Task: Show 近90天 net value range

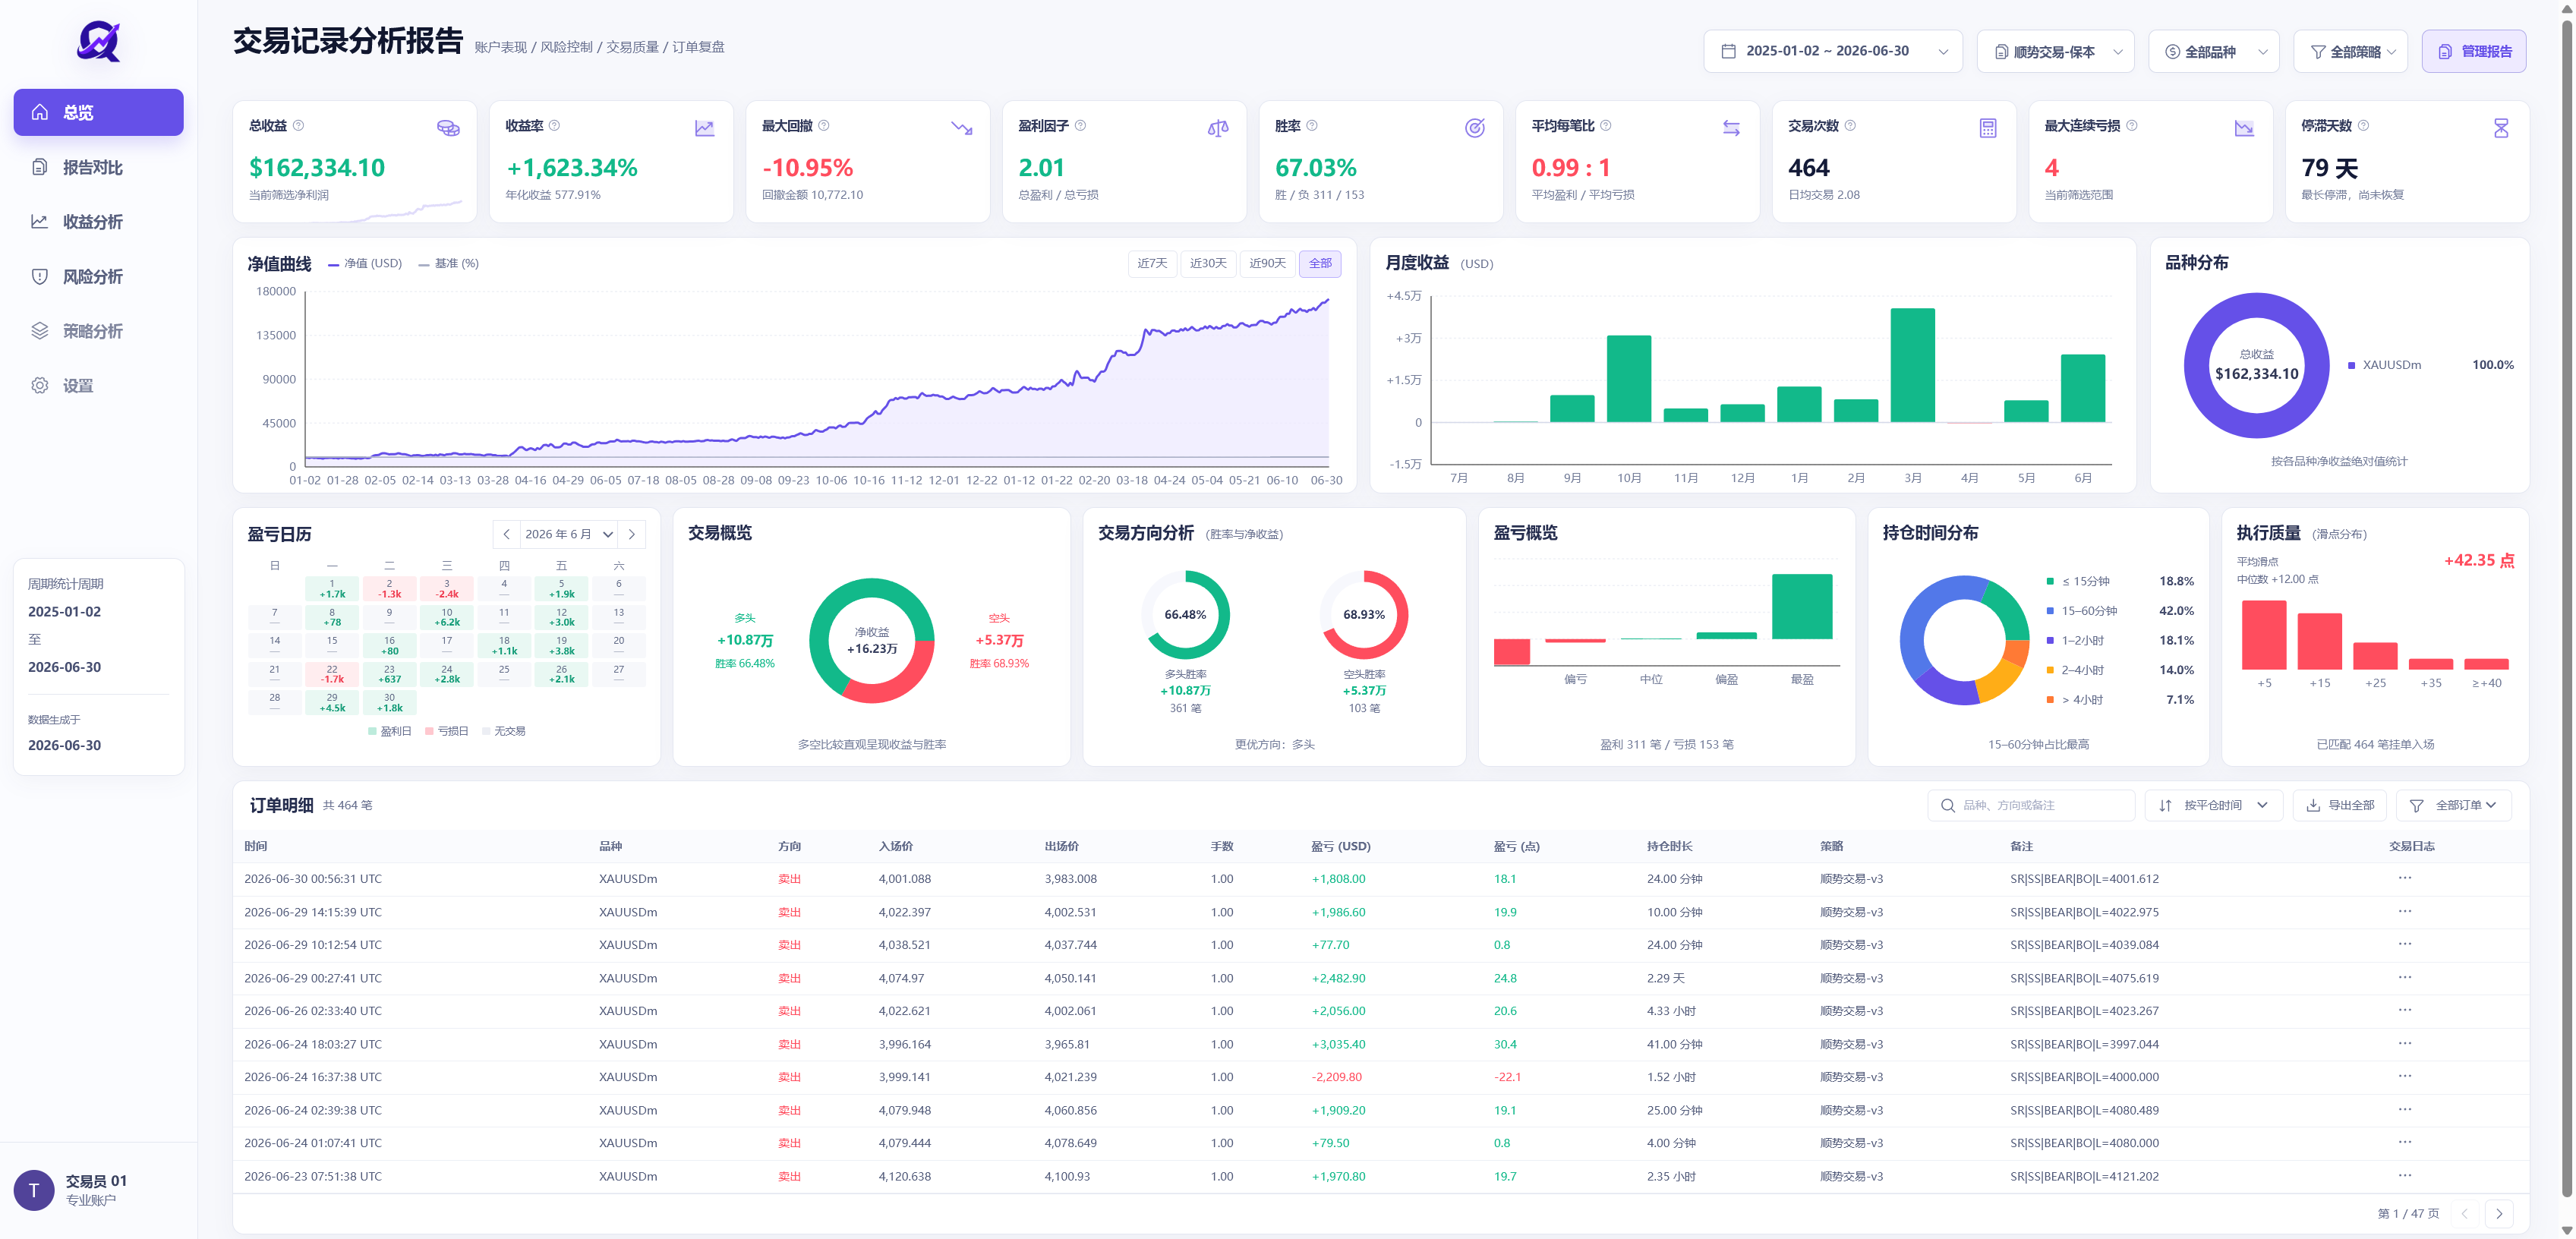Action: [x=1267, y=263]
